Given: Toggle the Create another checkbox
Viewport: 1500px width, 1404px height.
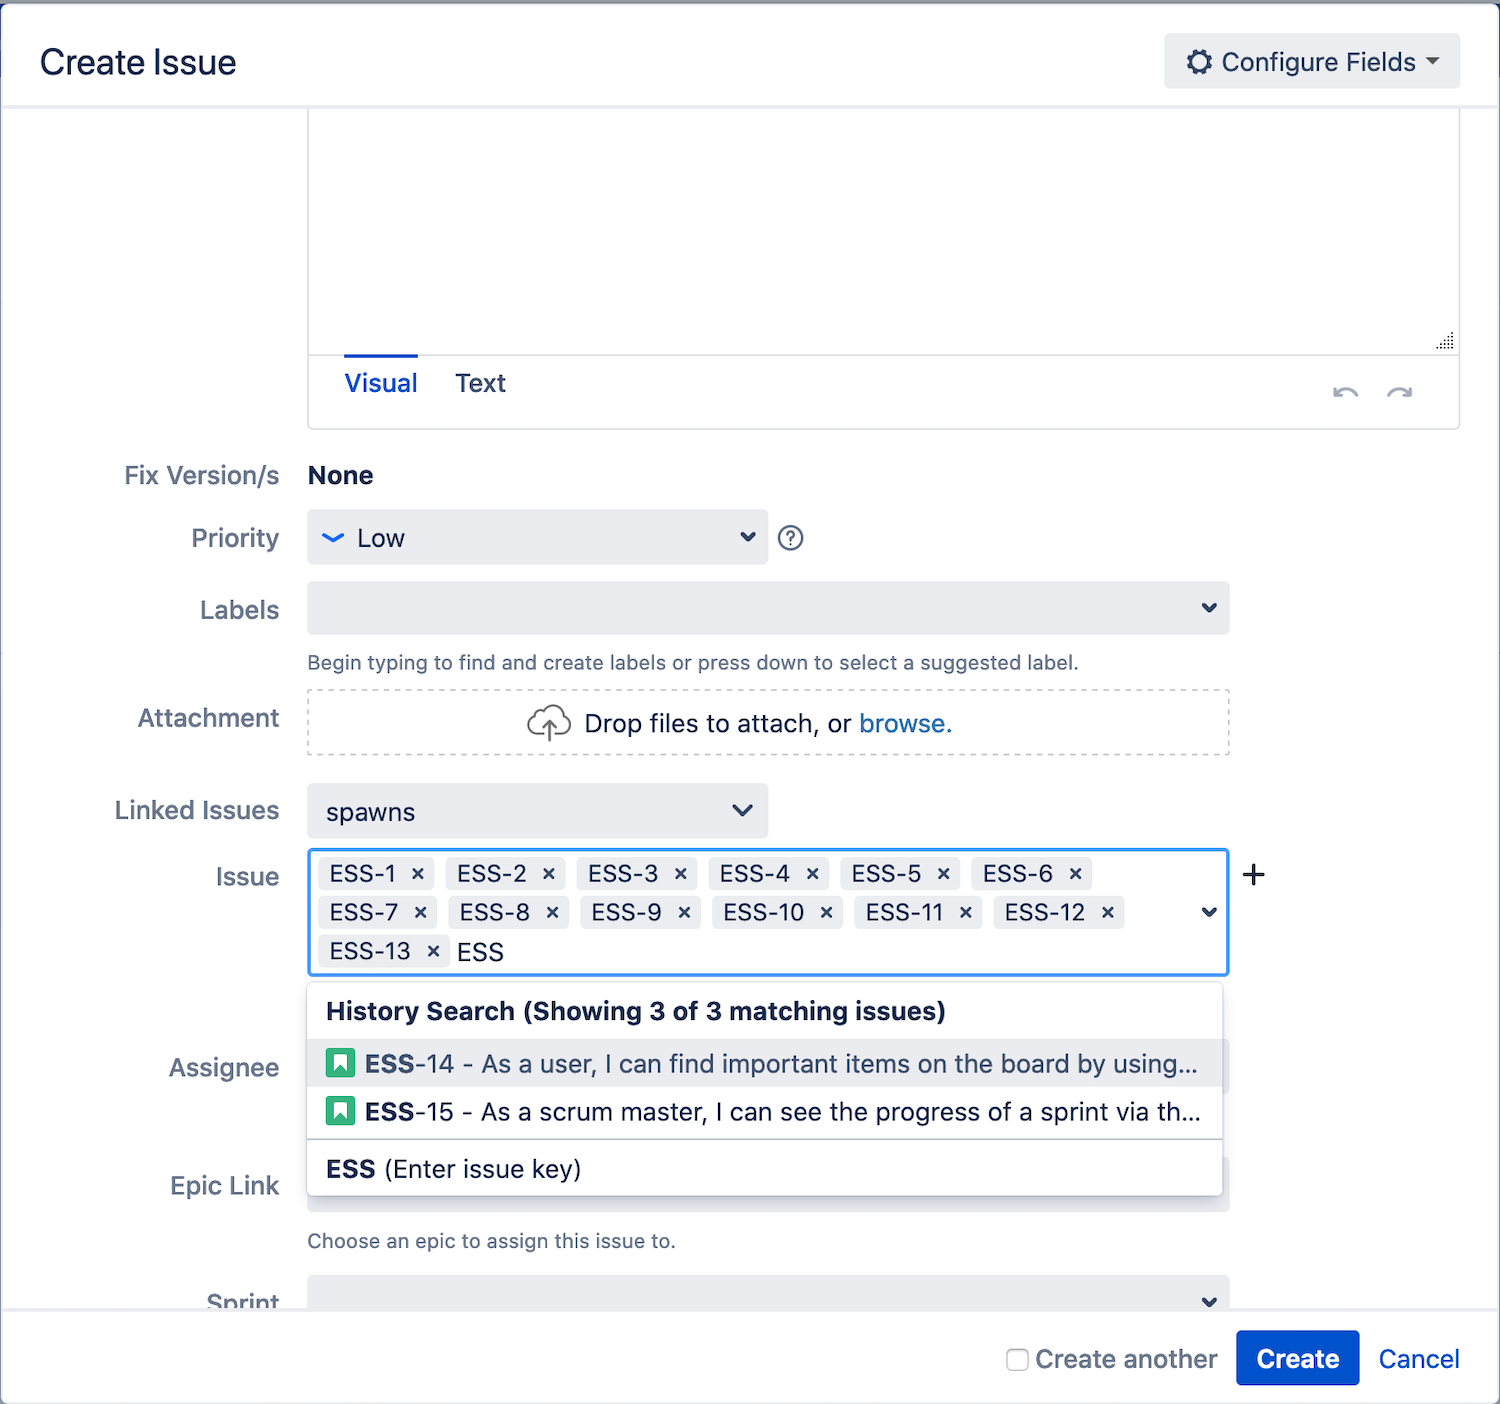Looking at the screenshot, I should [1017, 1359].
